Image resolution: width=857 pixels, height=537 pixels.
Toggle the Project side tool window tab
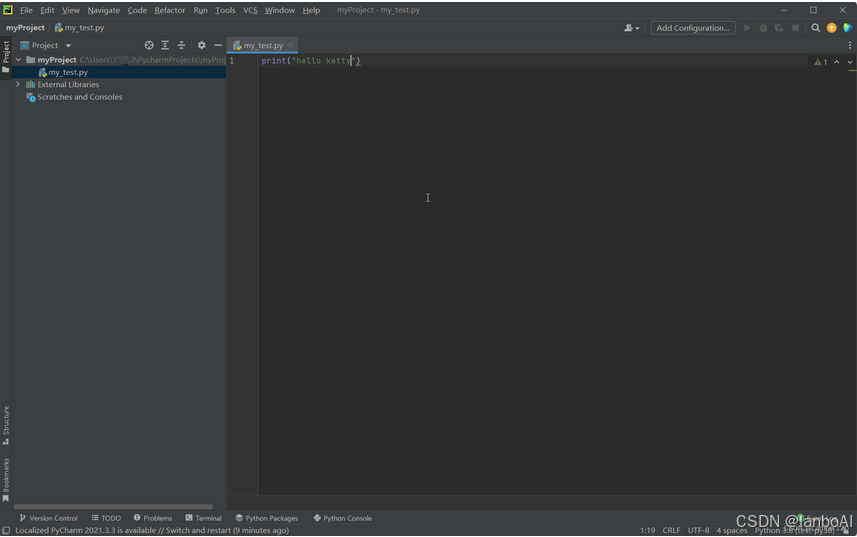(x=6, y=57)
